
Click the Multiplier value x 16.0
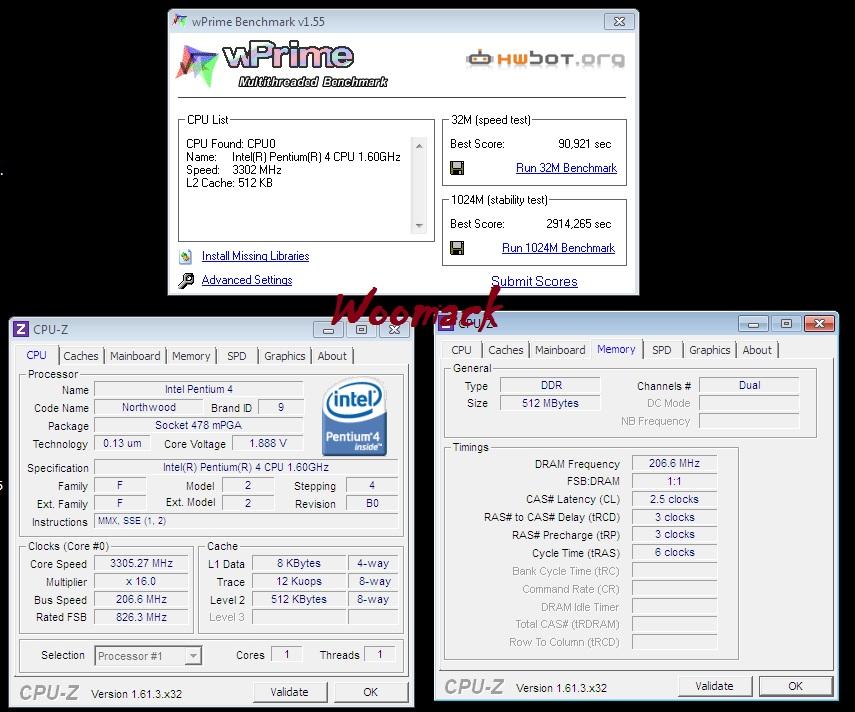141,582
